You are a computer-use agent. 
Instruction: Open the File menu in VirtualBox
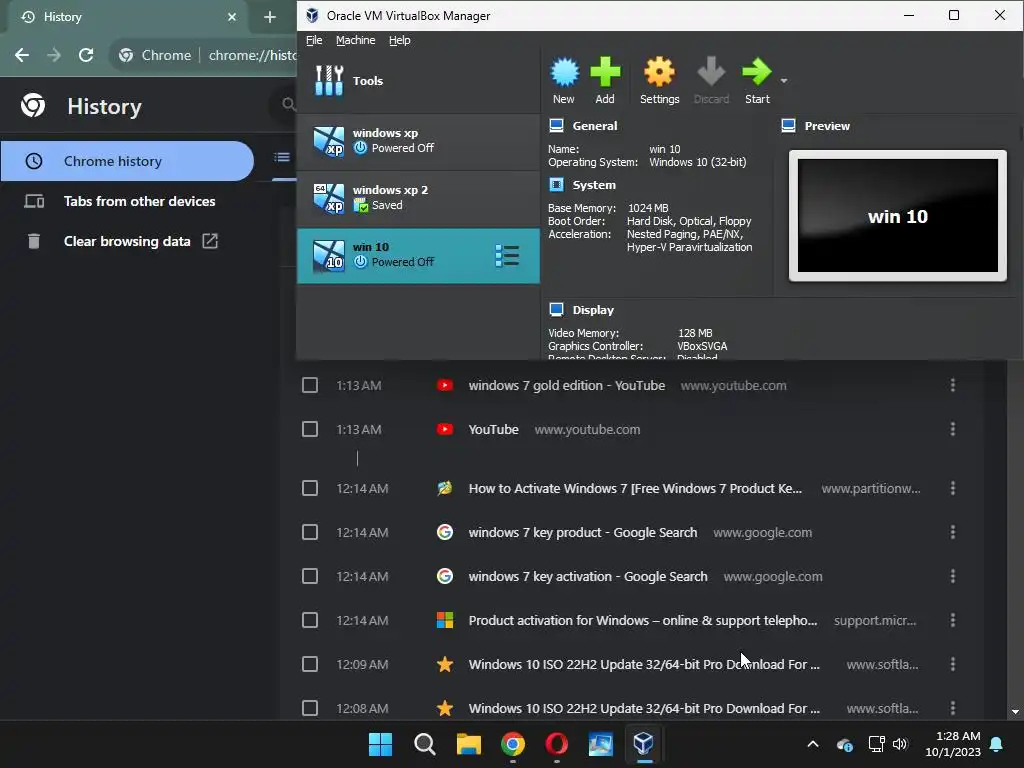314,40
